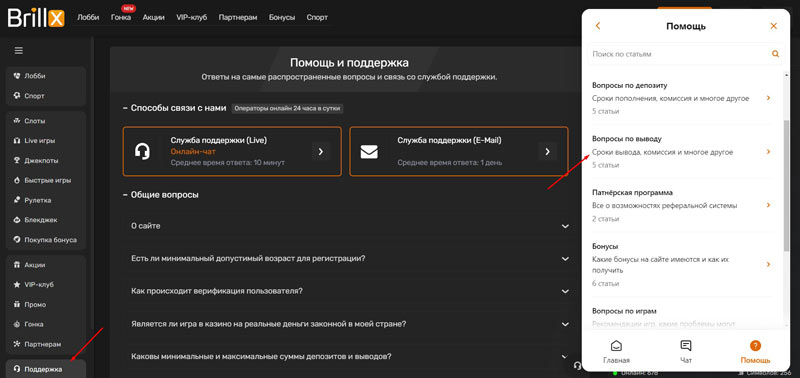
Task: Open Партнерам in the top navigation
Action: tap(238, 17)
